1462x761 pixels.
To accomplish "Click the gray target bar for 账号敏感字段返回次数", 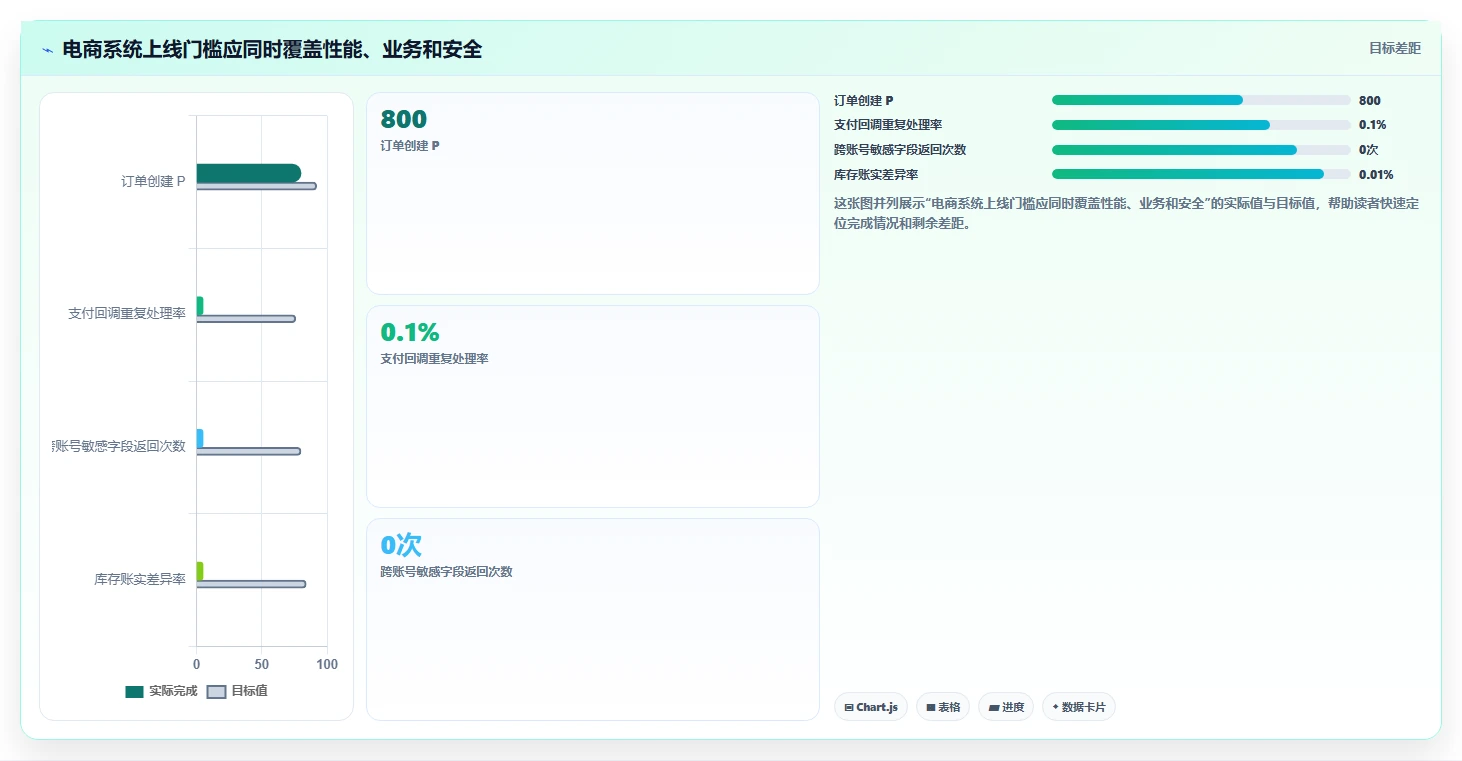I will (248, 451).
